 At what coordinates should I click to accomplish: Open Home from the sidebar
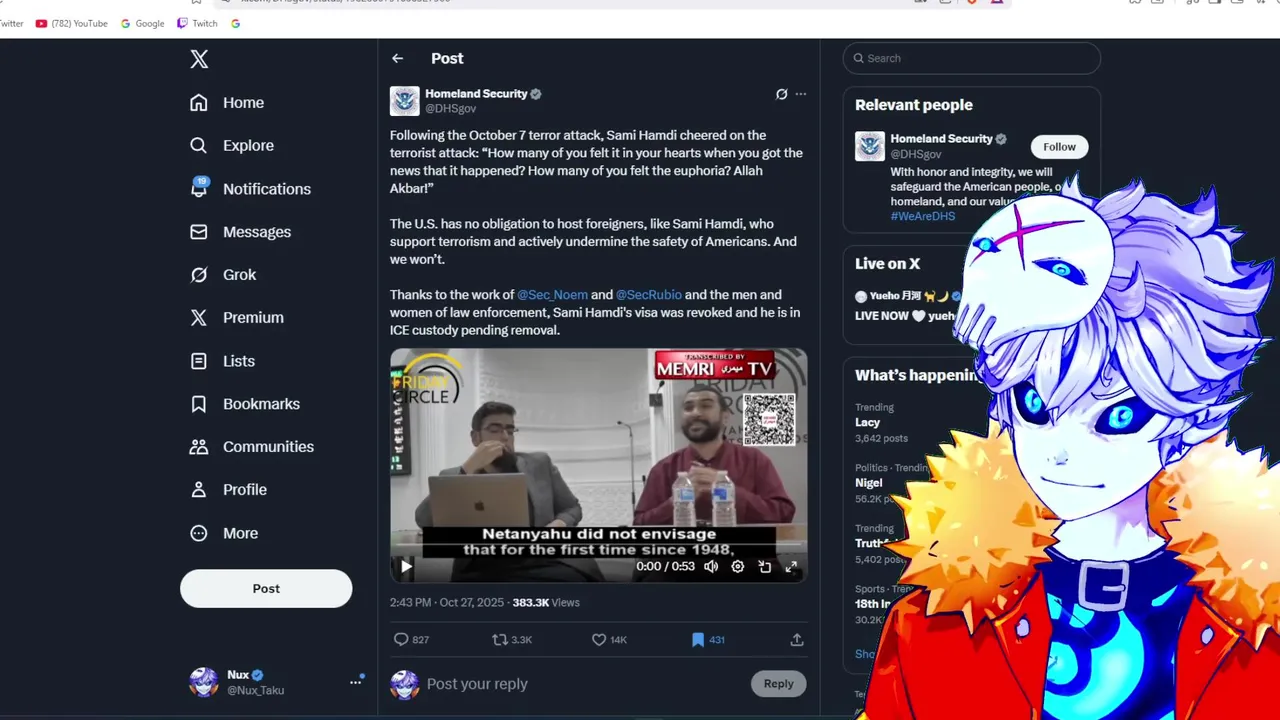(x=227, y=103)
